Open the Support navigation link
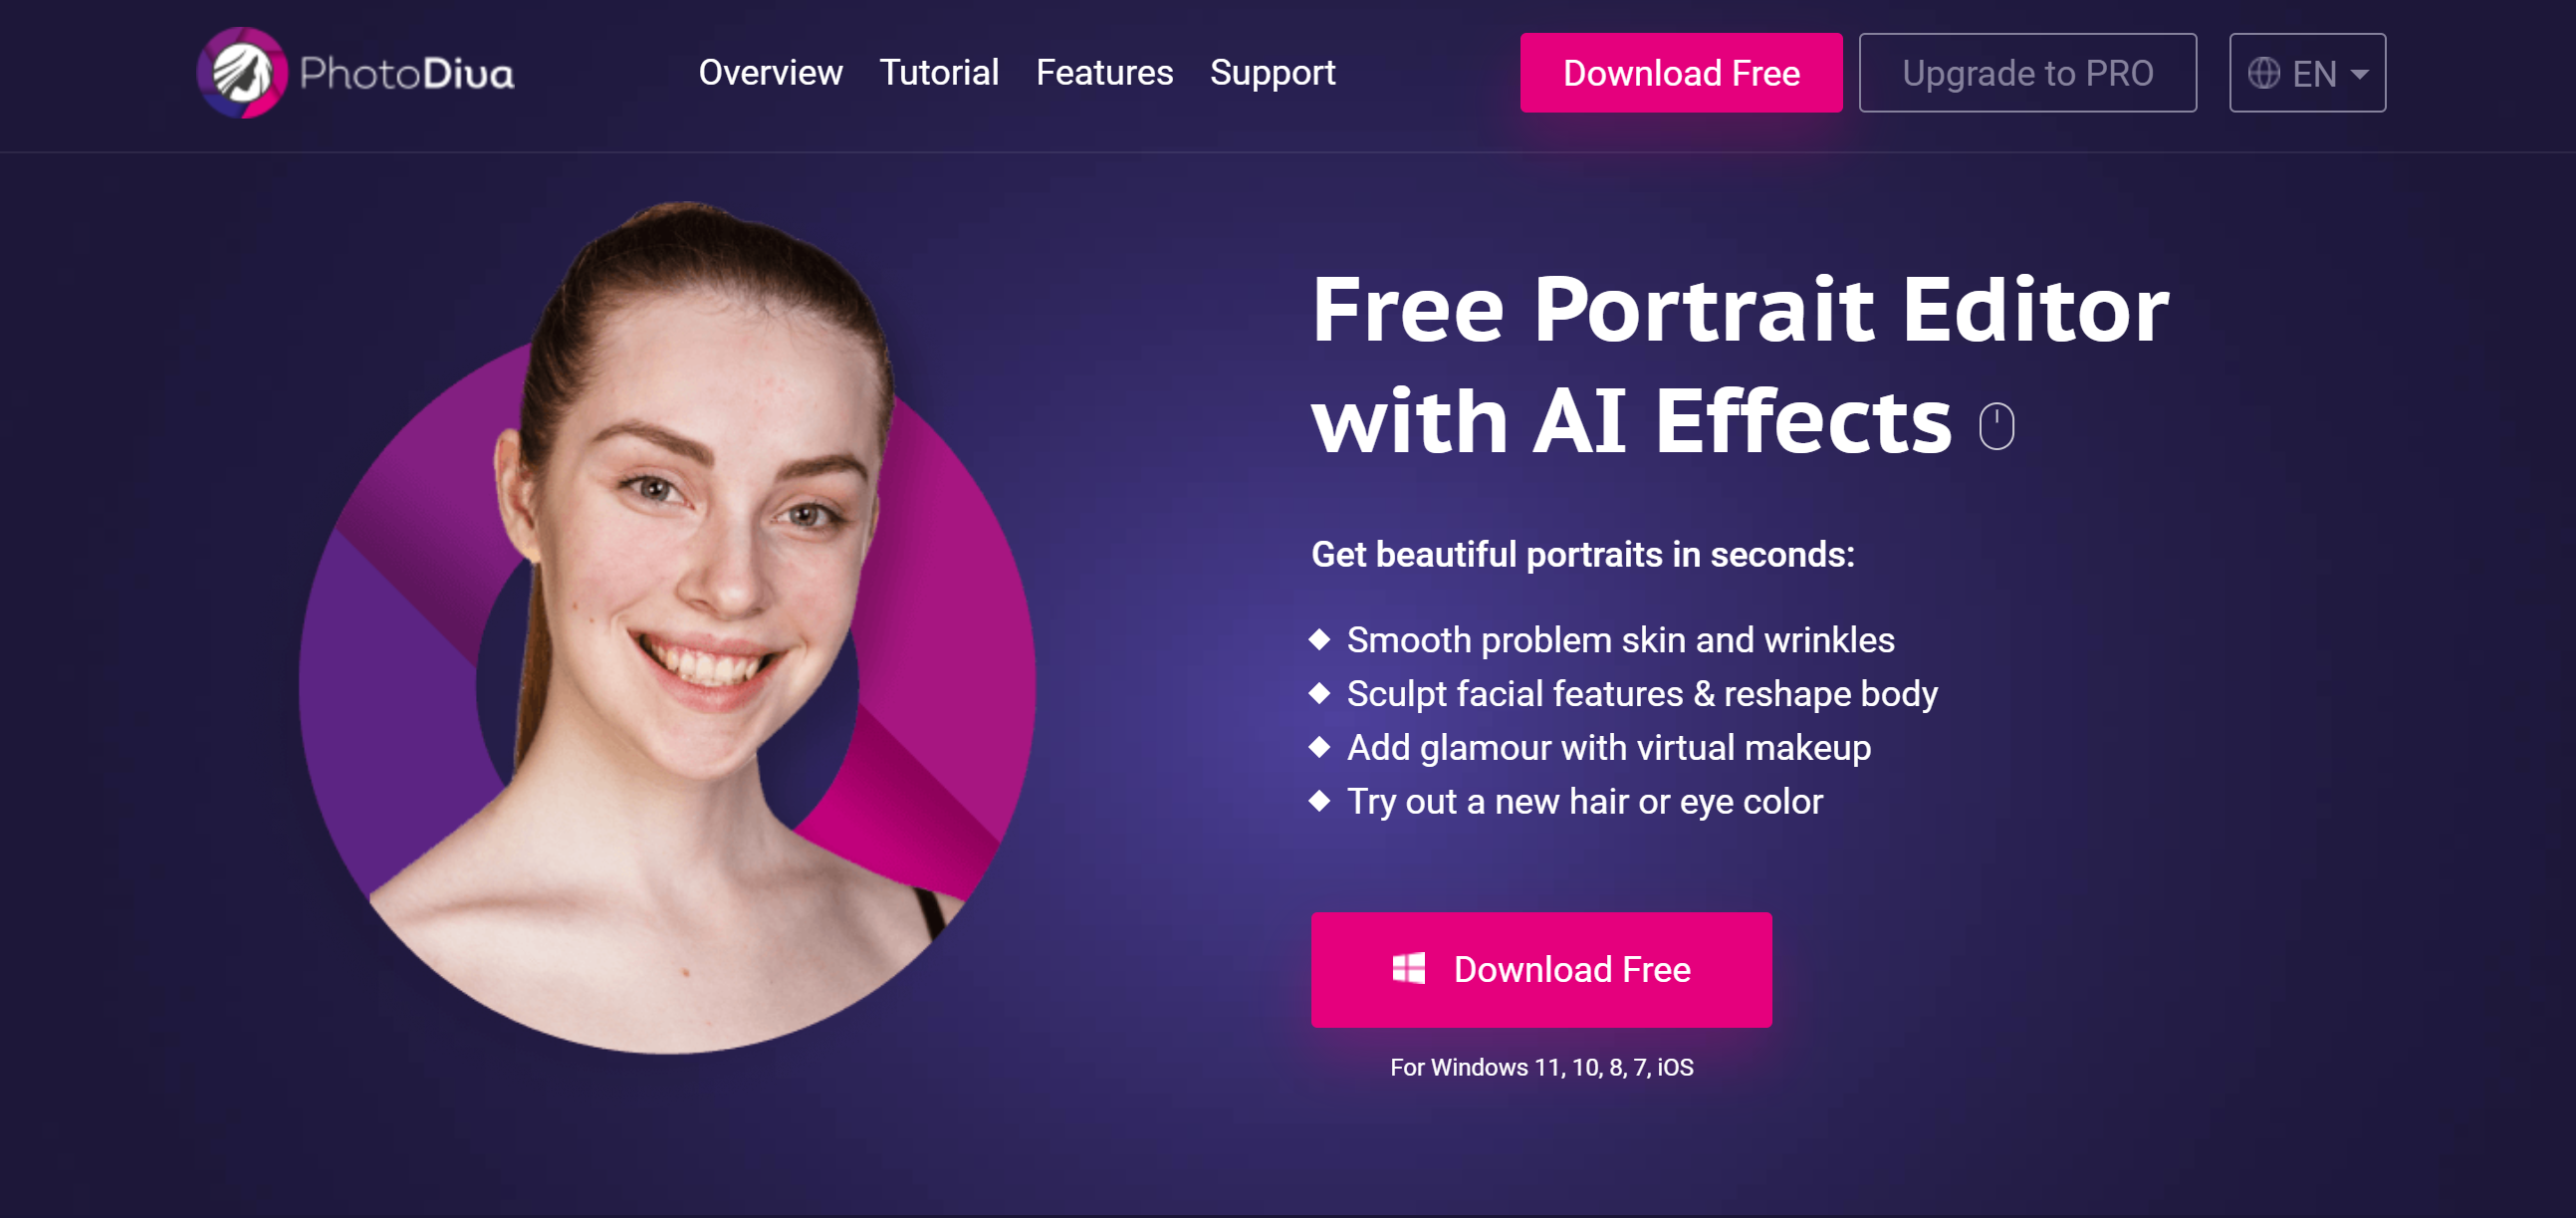Screen dimensions: 2576x1218 (x=1272, y=72)
